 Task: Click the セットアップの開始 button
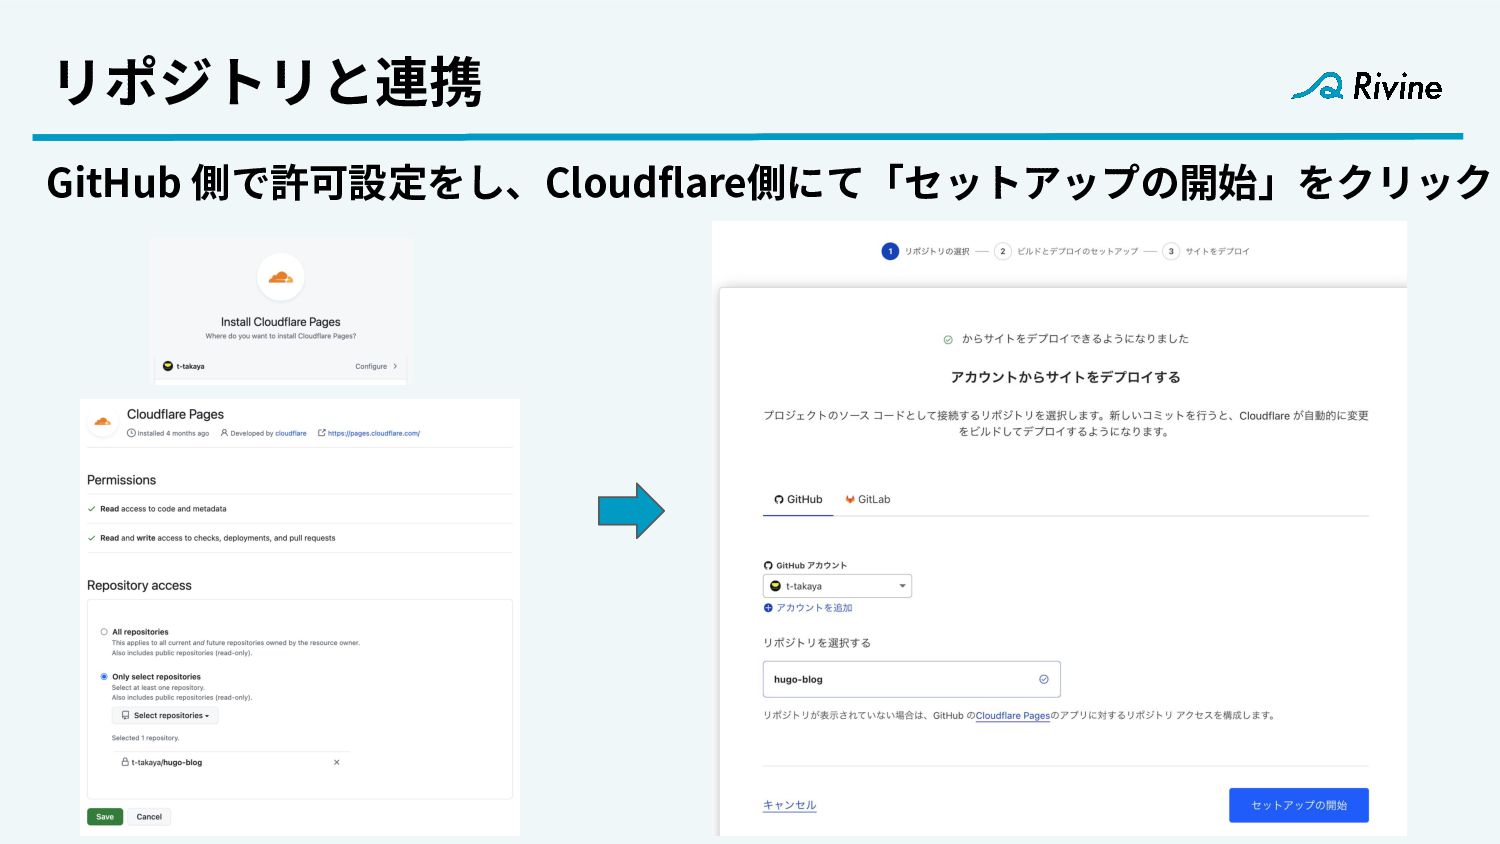[x=1299, y=805]
